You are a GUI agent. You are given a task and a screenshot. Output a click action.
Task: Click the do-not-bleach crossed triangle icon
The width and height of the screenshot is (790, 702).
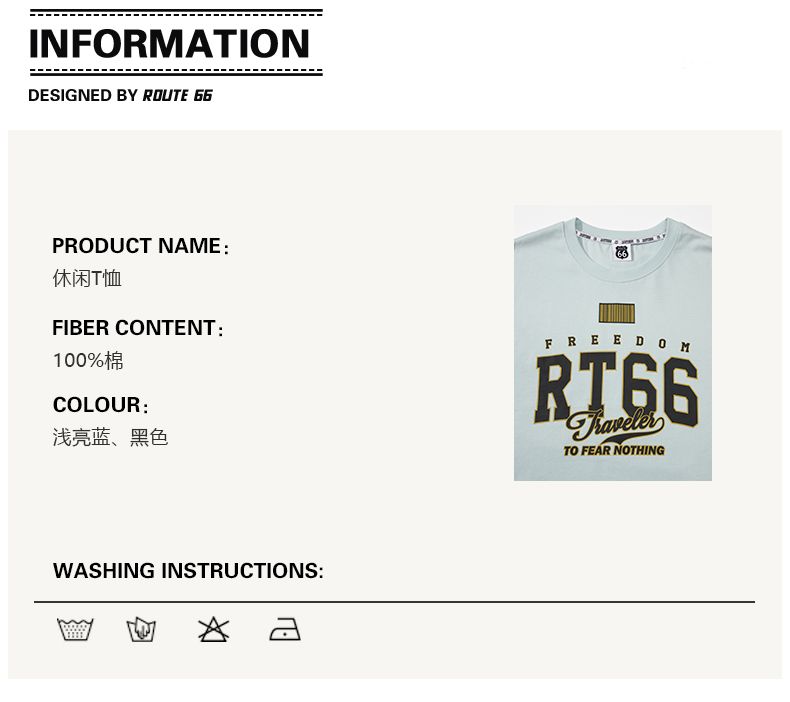tap(213, 630)
